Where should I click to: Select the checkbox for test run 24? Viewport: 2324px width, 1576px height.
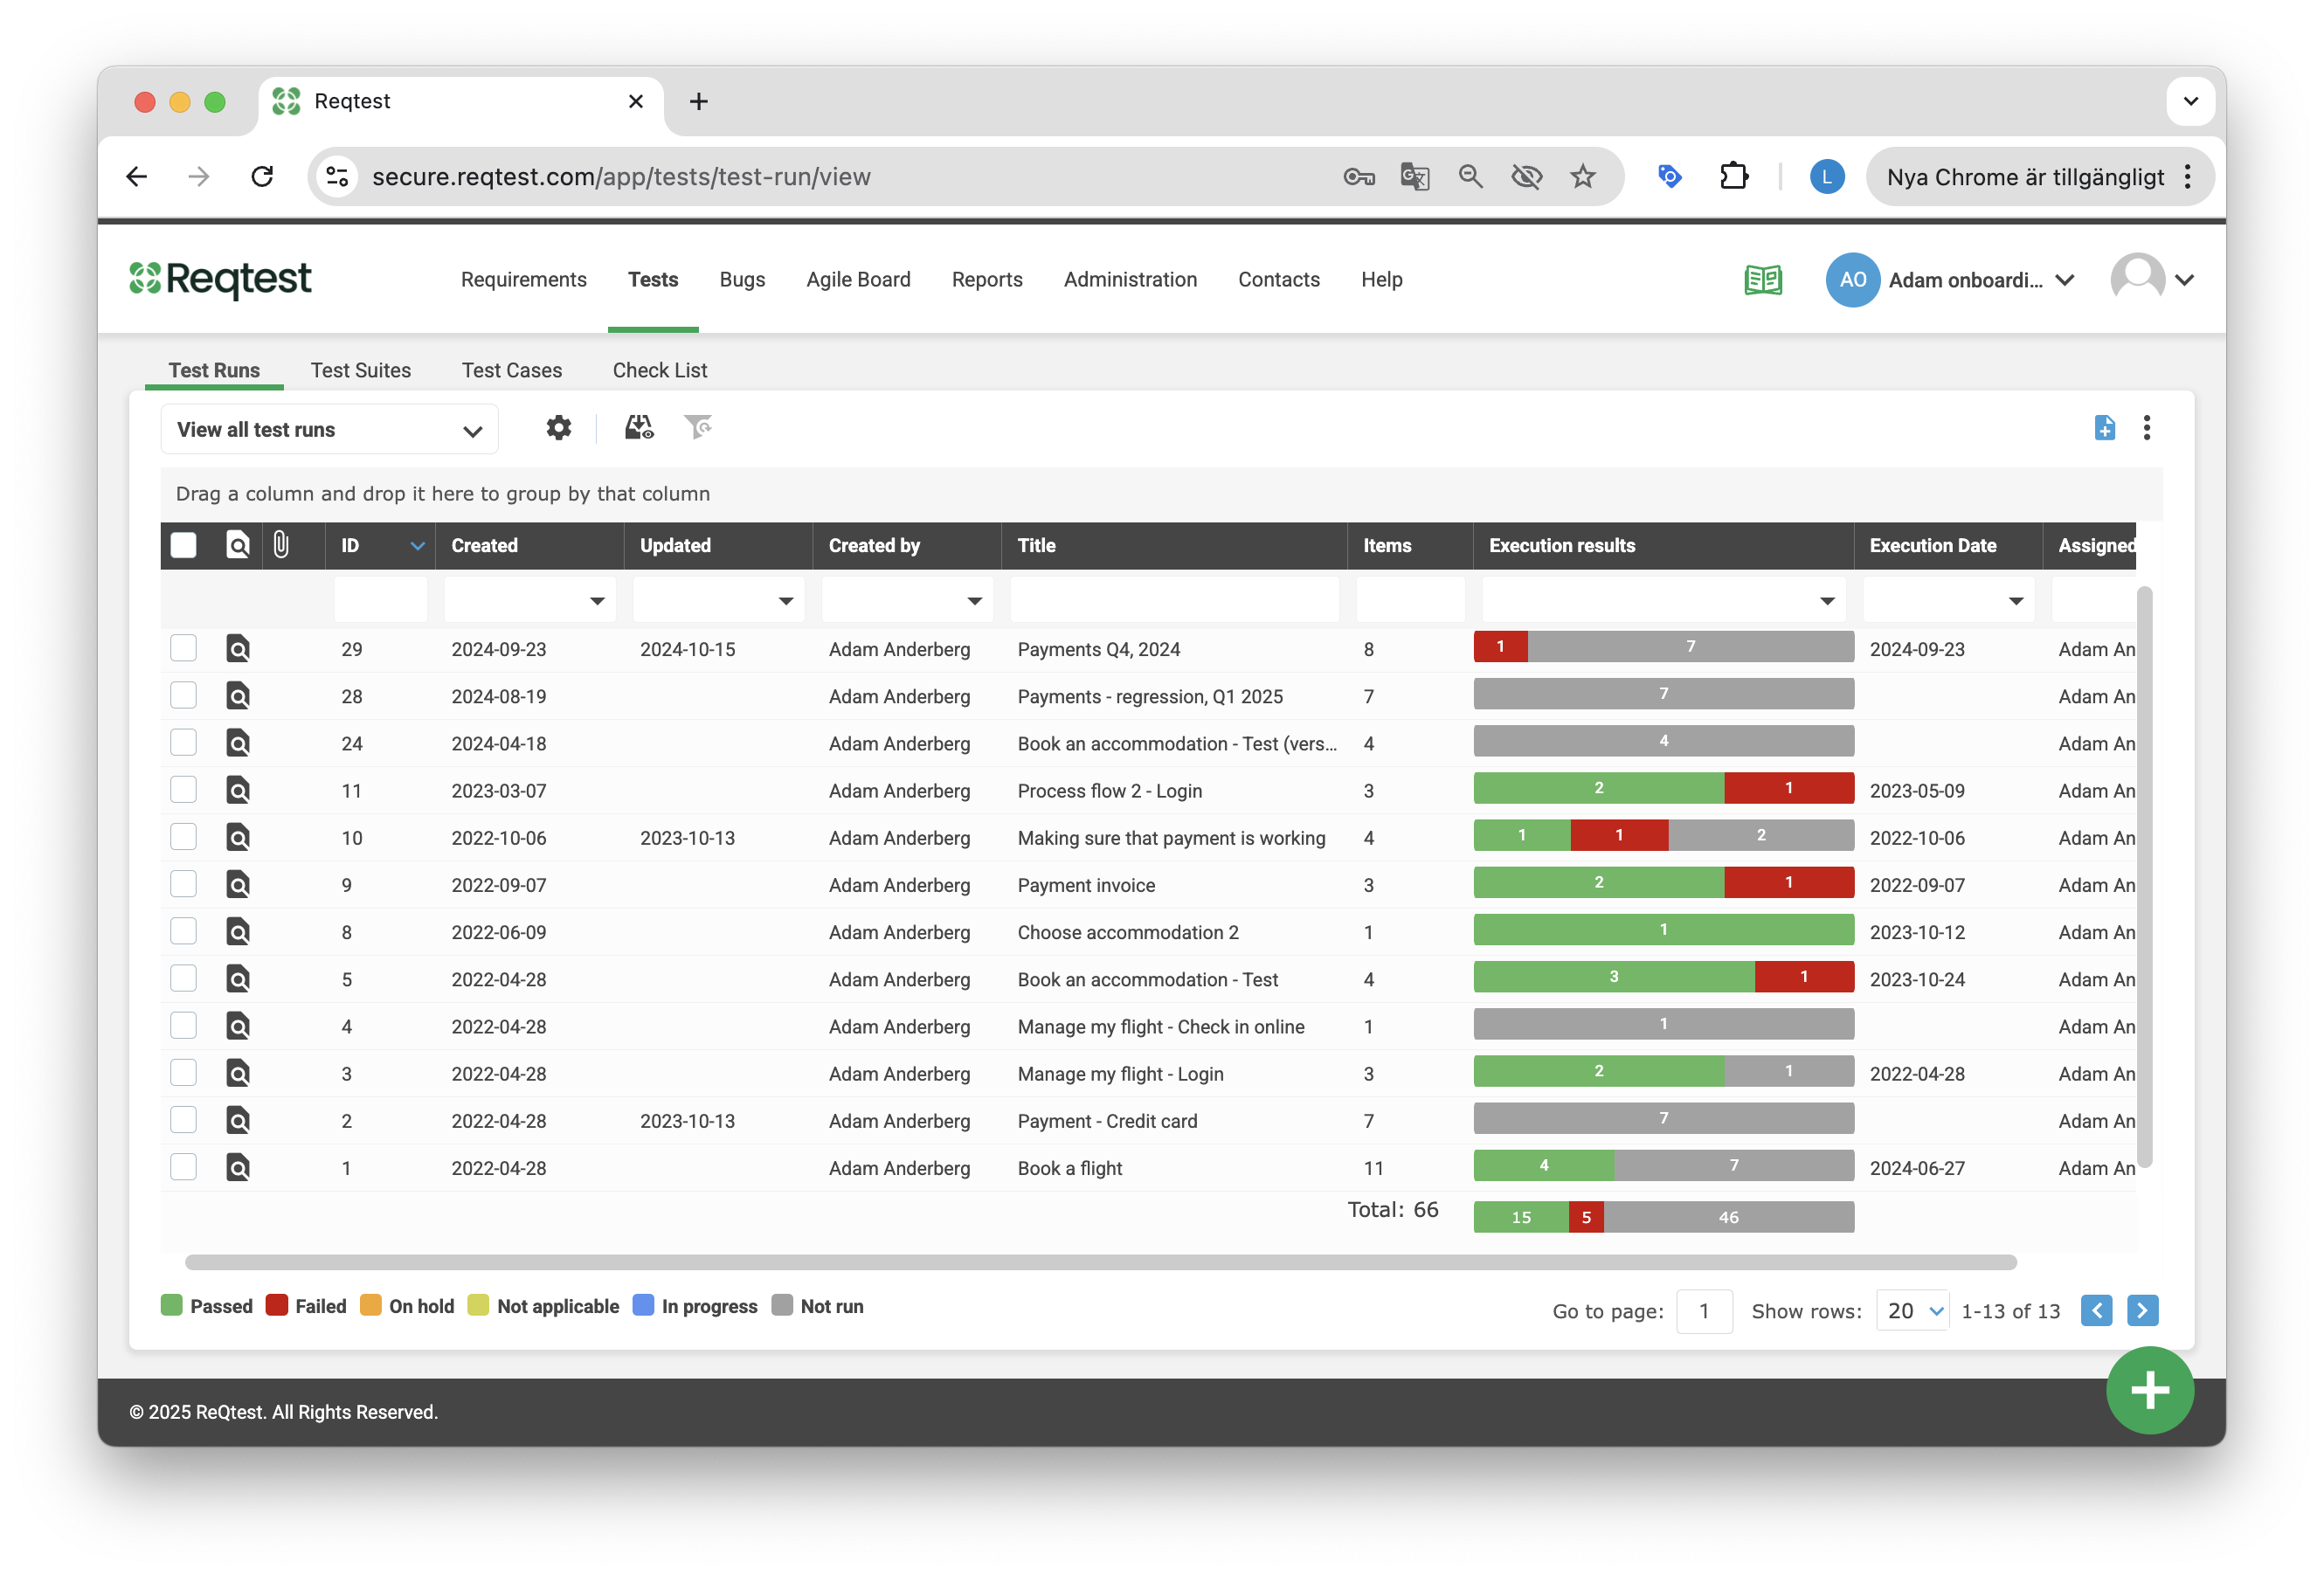tap(183, 742)
